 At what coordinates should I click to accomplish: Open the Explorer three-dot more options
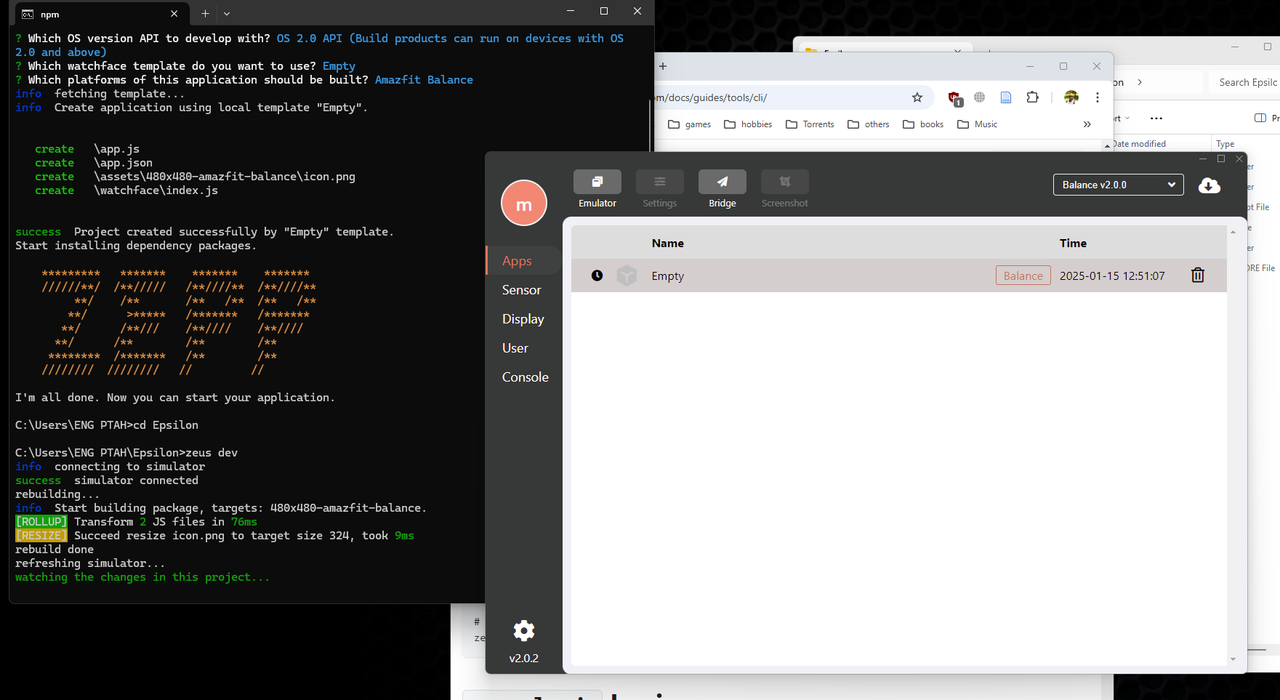click(1156, 118)
